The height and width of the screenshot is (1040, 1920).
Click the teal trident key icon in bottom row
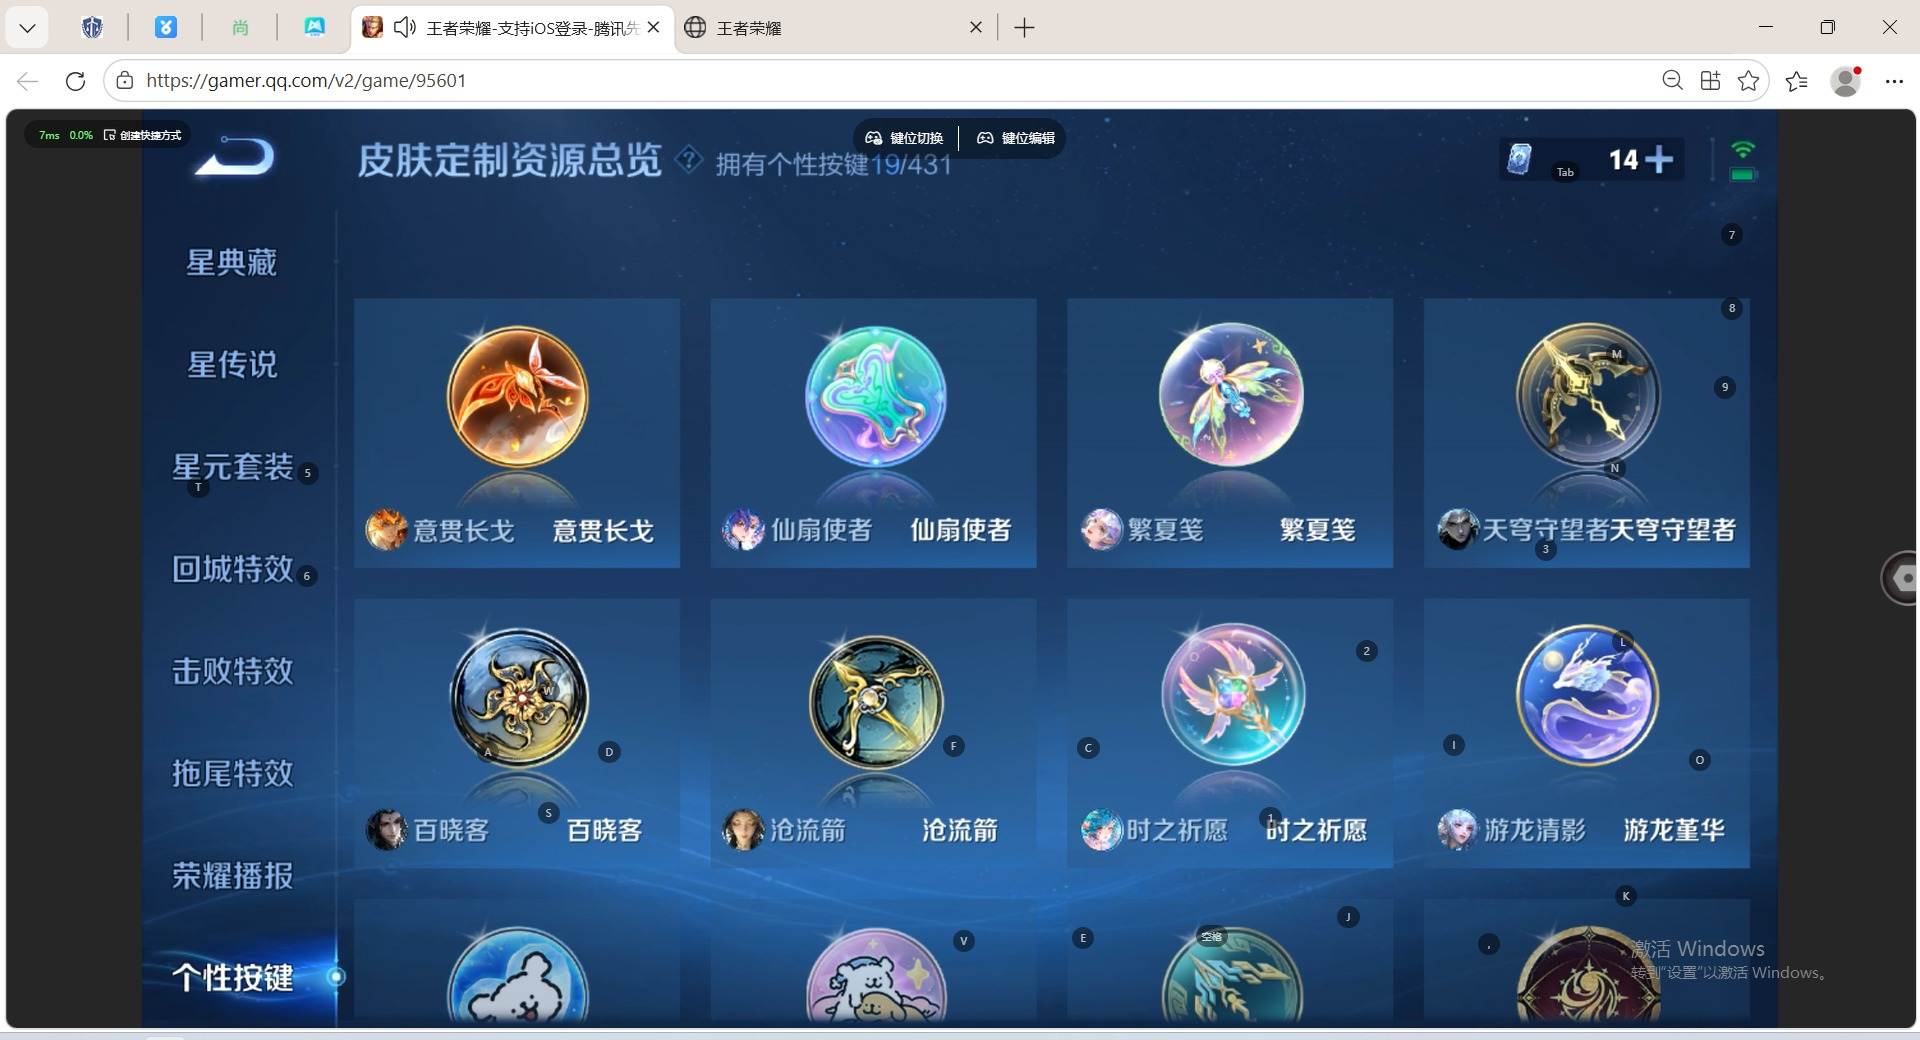[x=1232, y=975]
